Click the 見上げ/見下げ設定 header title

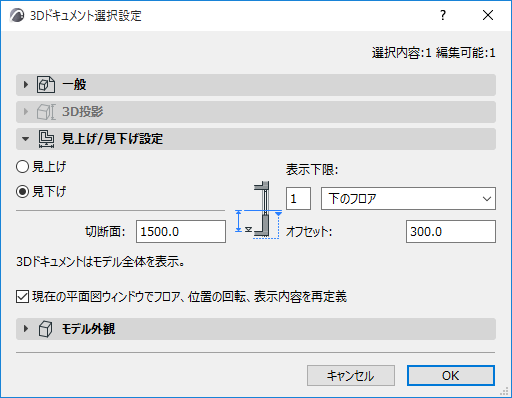(113, 139)
